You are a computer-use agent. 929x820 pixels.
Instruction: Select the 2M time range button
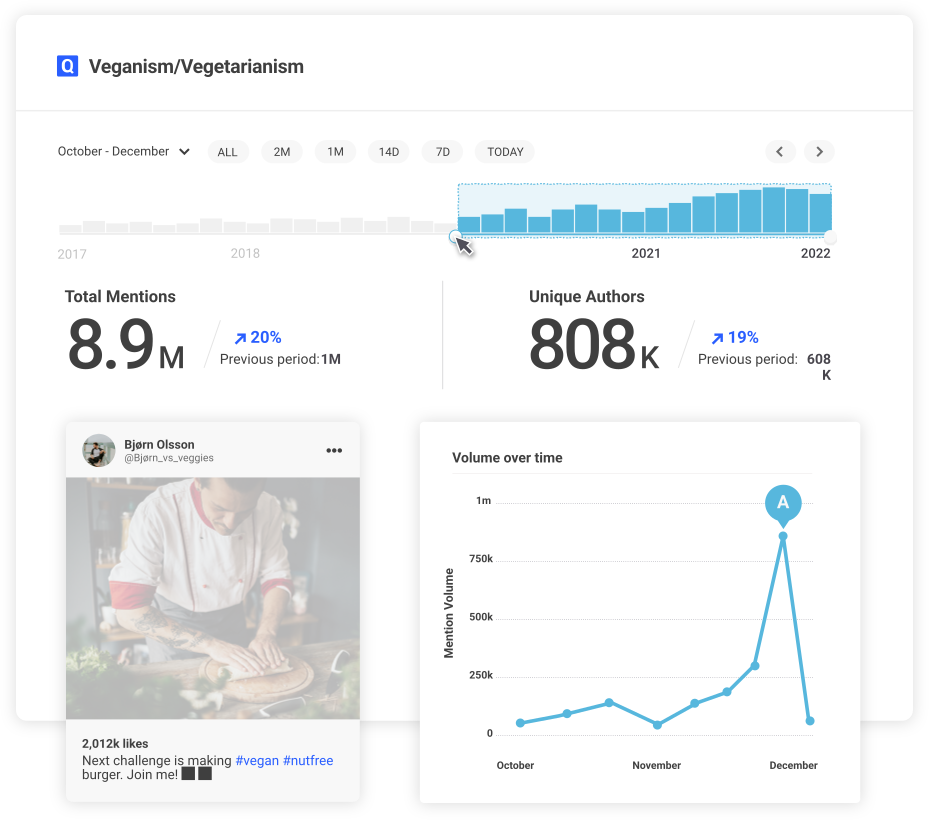[282, 152]
